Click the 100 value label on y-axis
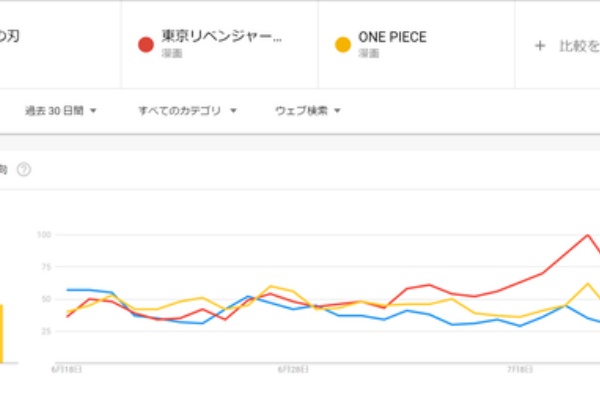The height and width of the screenshot is (400, 600). [x=42, y=235]
